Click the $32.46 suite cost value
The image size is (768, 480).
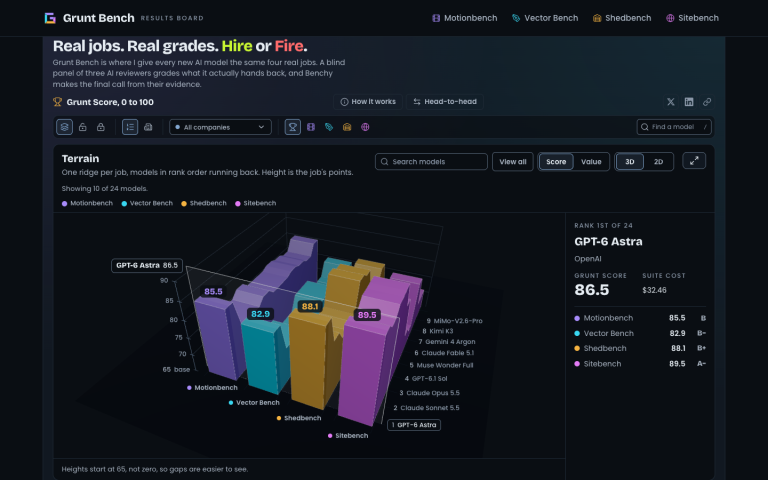(654, 290)
